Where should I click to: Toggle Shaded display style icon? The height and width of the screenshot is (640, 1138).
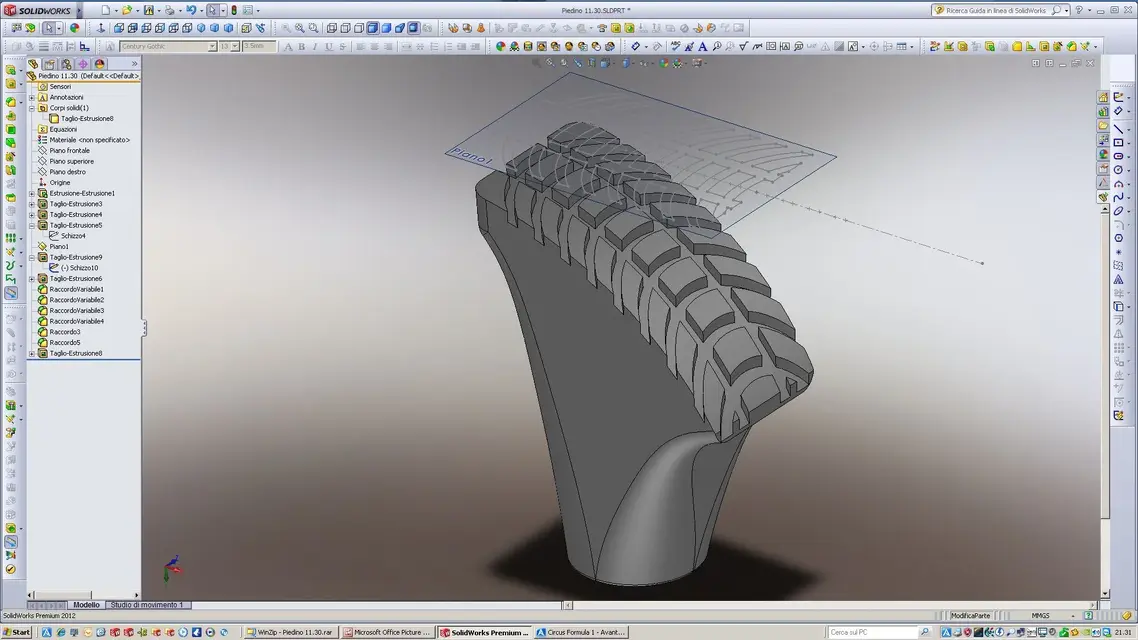click(386, 28)
